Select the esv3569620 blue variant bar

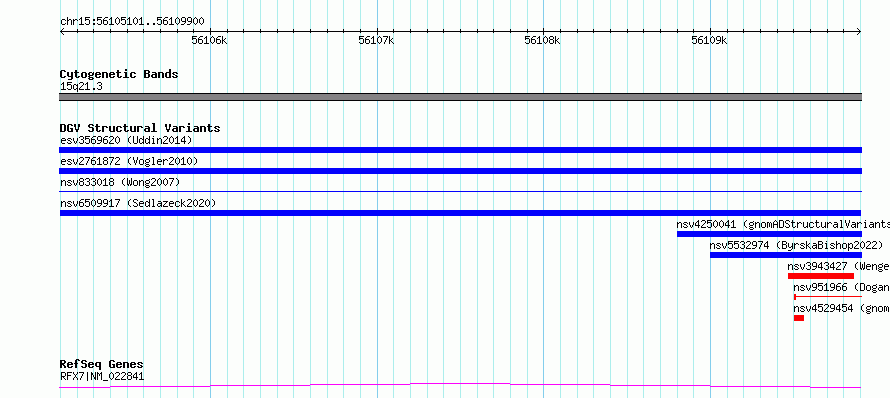(460, 150)
